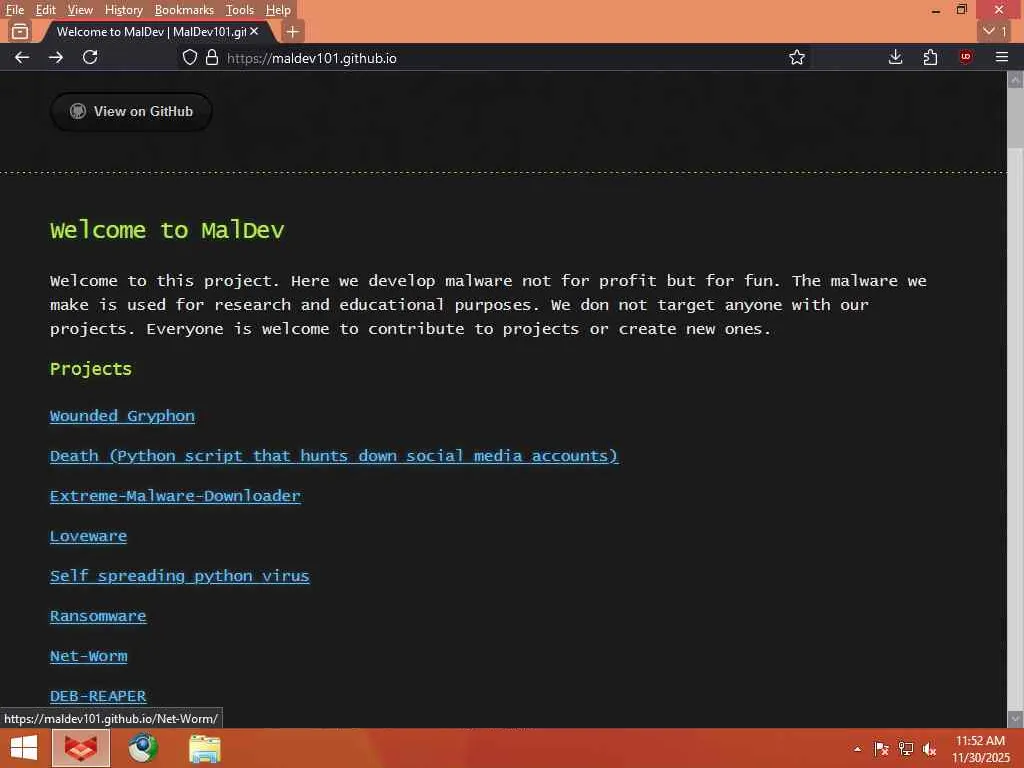
Task: Open File Explorer from the taskbar
Action: [x=205, y=748]
